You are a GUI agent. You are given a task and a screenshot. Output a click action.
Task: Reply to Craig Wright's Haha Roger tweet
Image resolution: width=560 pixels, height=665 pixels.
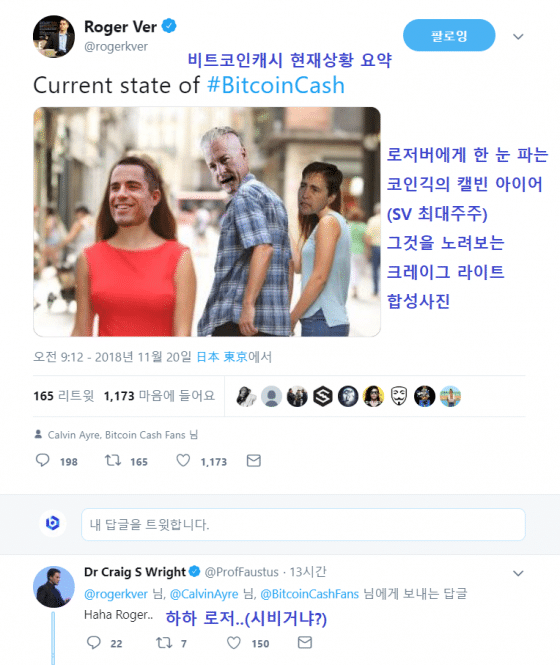click(x=94, y=643)
